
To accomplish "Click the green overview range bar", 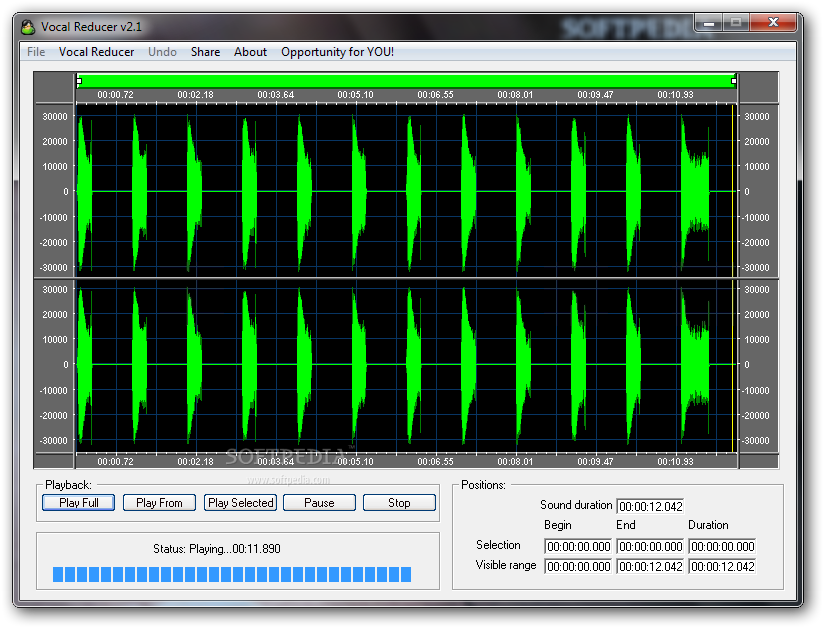I will pos(406,81).
